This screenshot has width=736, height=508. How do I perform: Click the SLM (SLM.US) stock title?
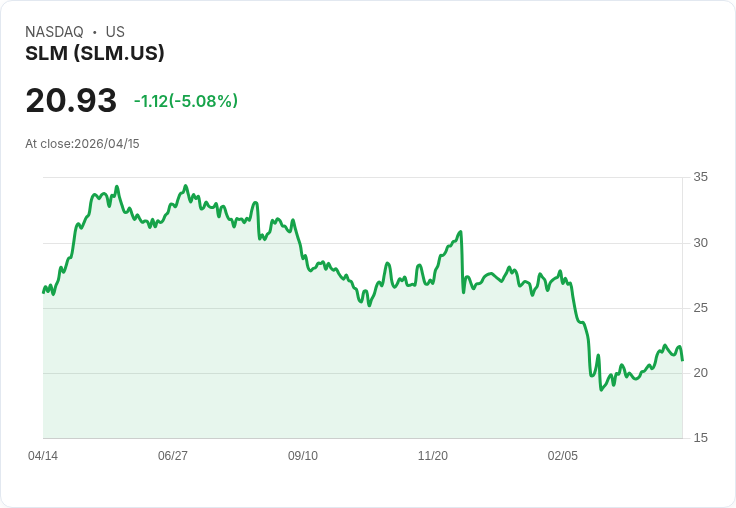coord(95,53)
